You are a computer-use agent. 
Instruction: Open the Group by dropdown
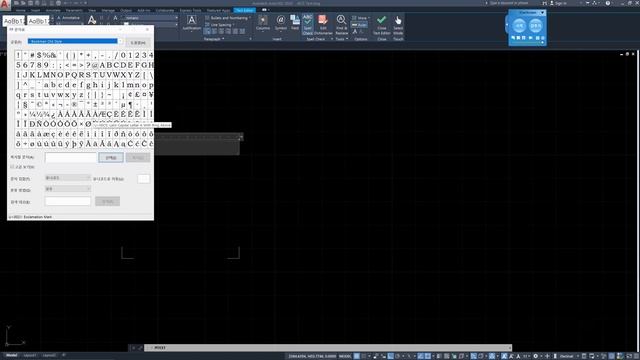pyautogui.click(x=68, y=189)
